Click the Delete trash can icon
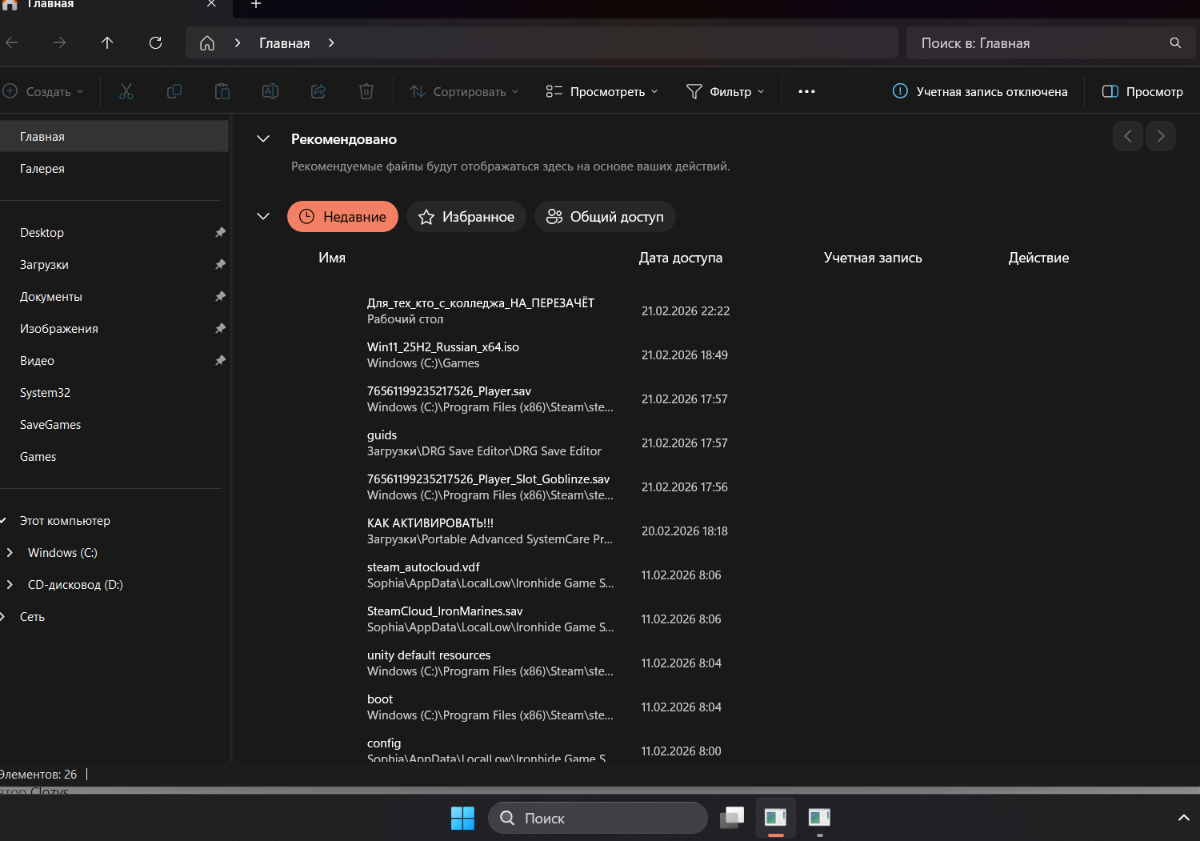 point(366,91)
